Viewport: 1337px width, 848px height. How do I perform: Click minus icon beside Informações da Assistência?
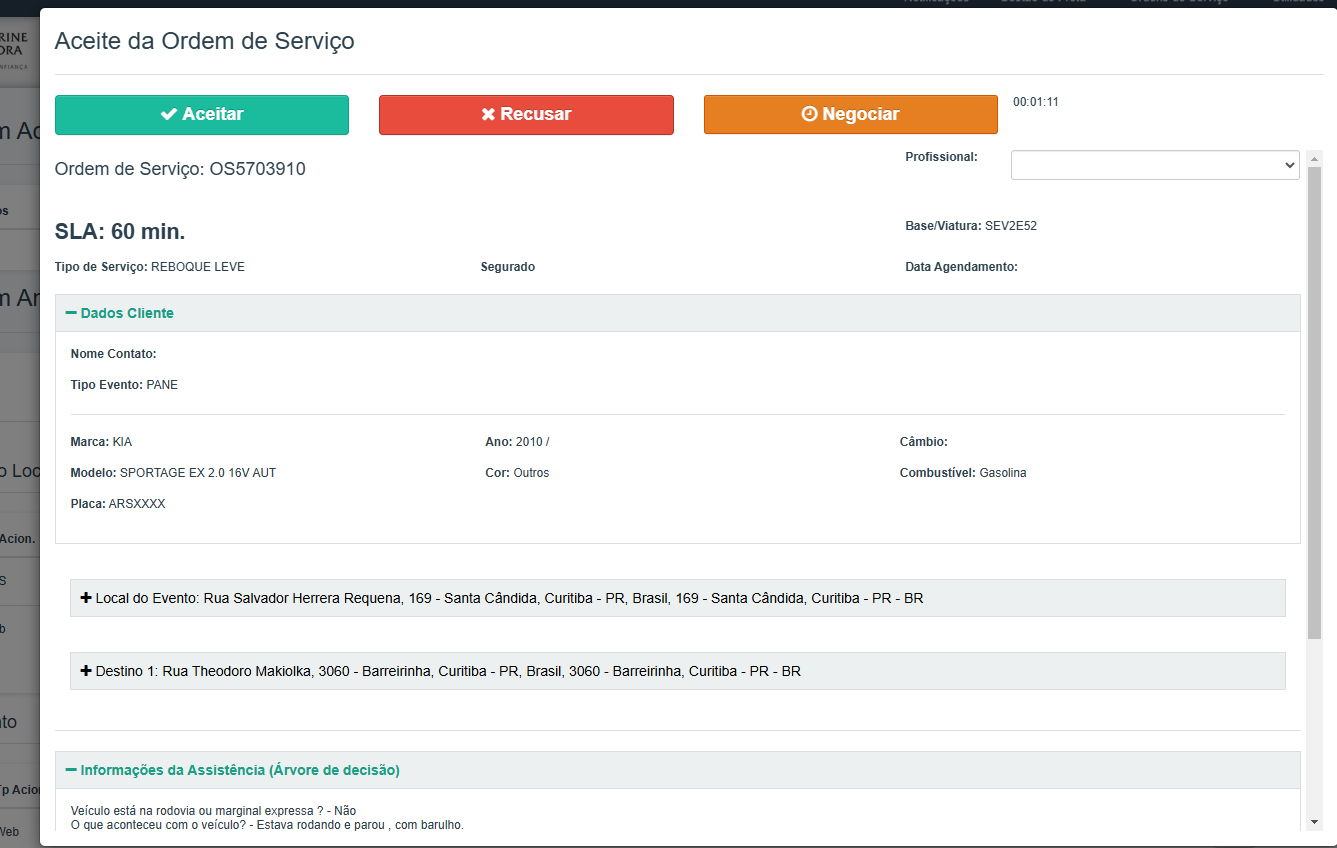tap(71, 770)
